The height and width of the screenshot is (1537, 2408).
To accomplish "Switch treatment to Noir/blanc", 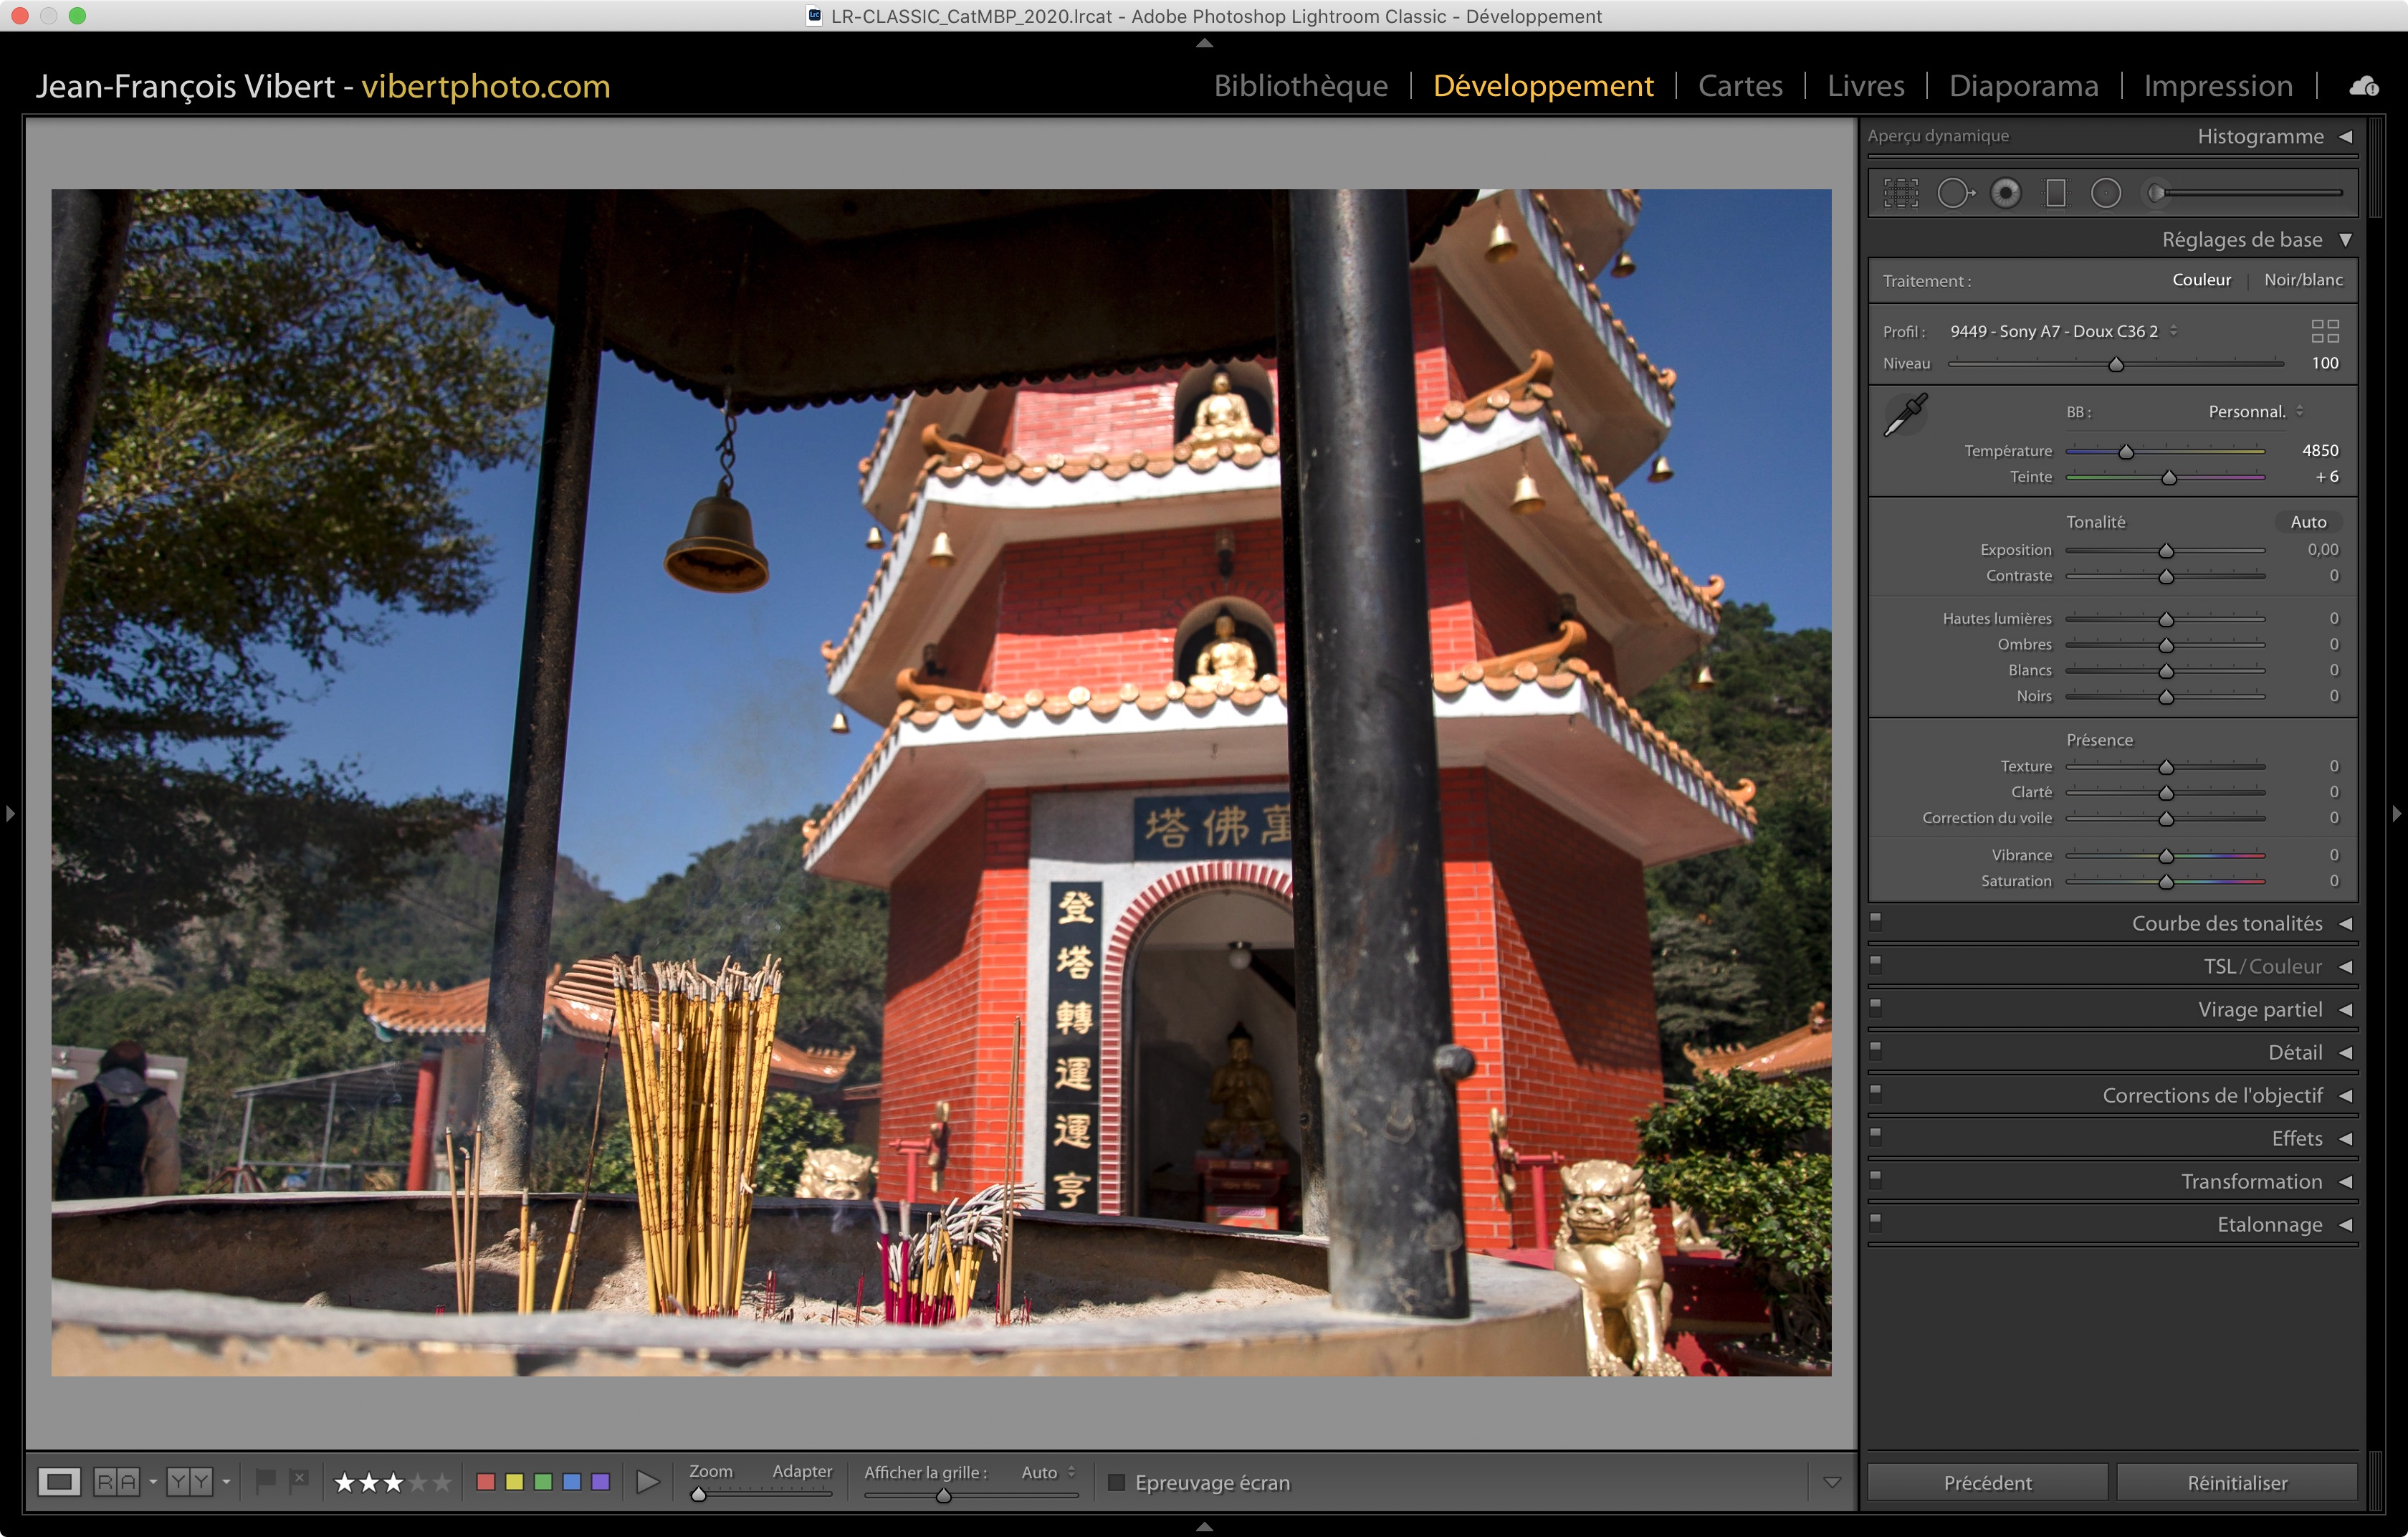I will pyautogui.click(x=2303, y=280).
